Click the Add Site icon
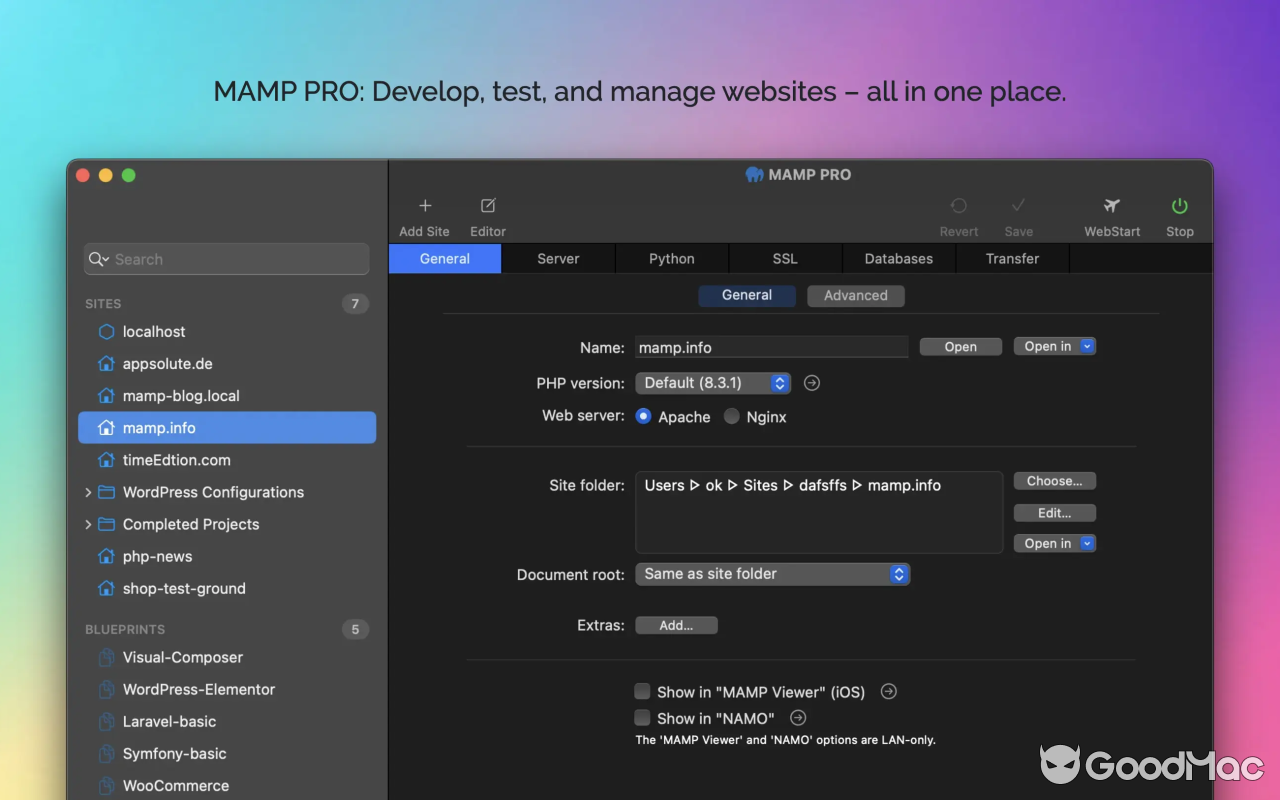 (x=424, y=206)
